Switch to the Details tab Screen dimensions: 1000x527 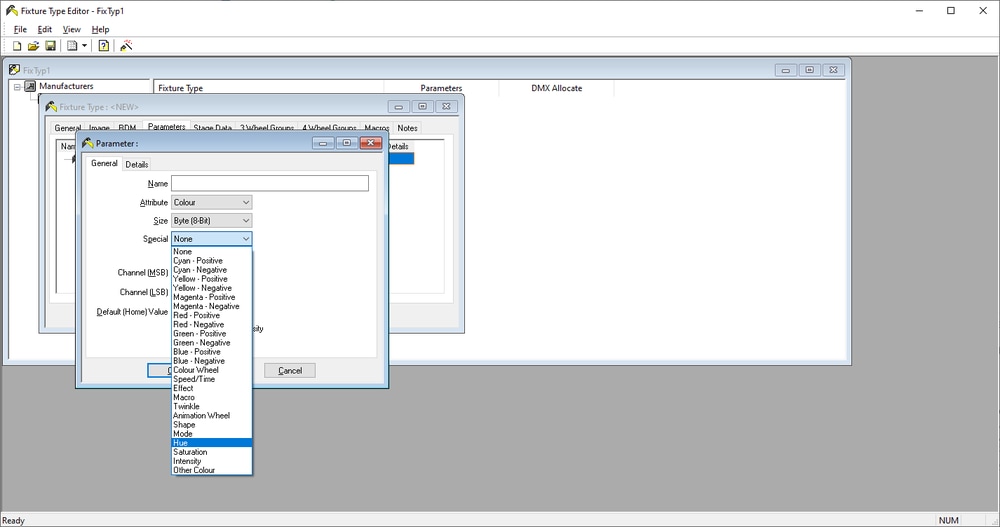137,164
